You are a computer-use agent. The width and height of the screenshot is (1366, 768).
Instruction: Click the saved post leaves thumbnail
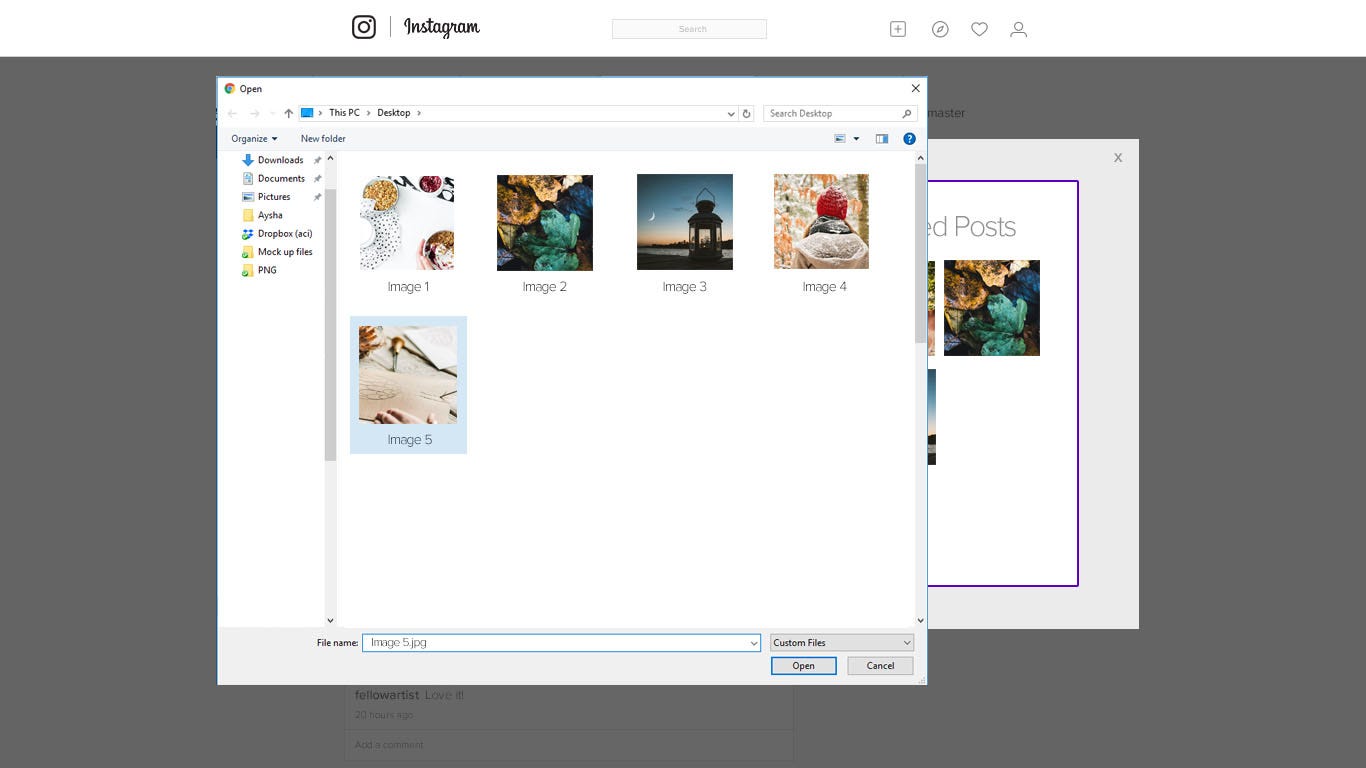pyautogui.click(x=992, y=308)
